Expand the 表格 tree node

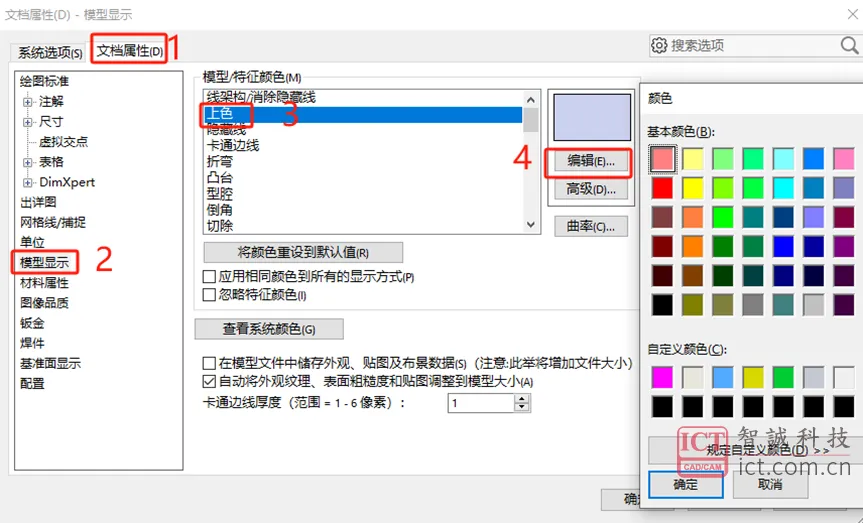point(28,162)
